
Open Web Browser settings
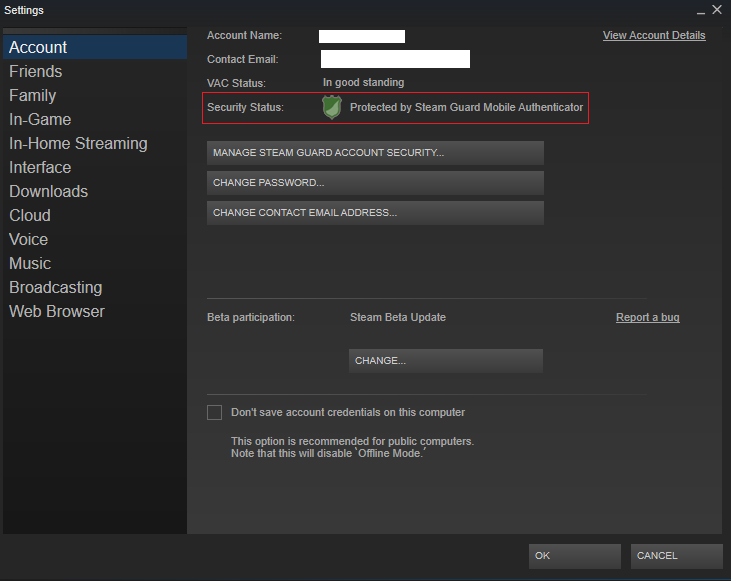pos(57,312)
